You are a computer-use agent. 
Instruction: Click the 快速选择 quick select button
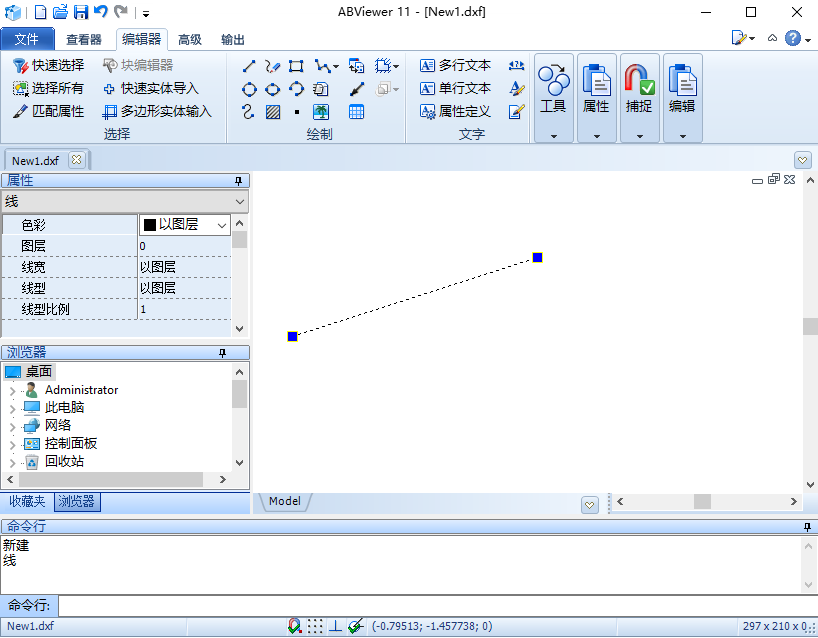tap(48, 65)
